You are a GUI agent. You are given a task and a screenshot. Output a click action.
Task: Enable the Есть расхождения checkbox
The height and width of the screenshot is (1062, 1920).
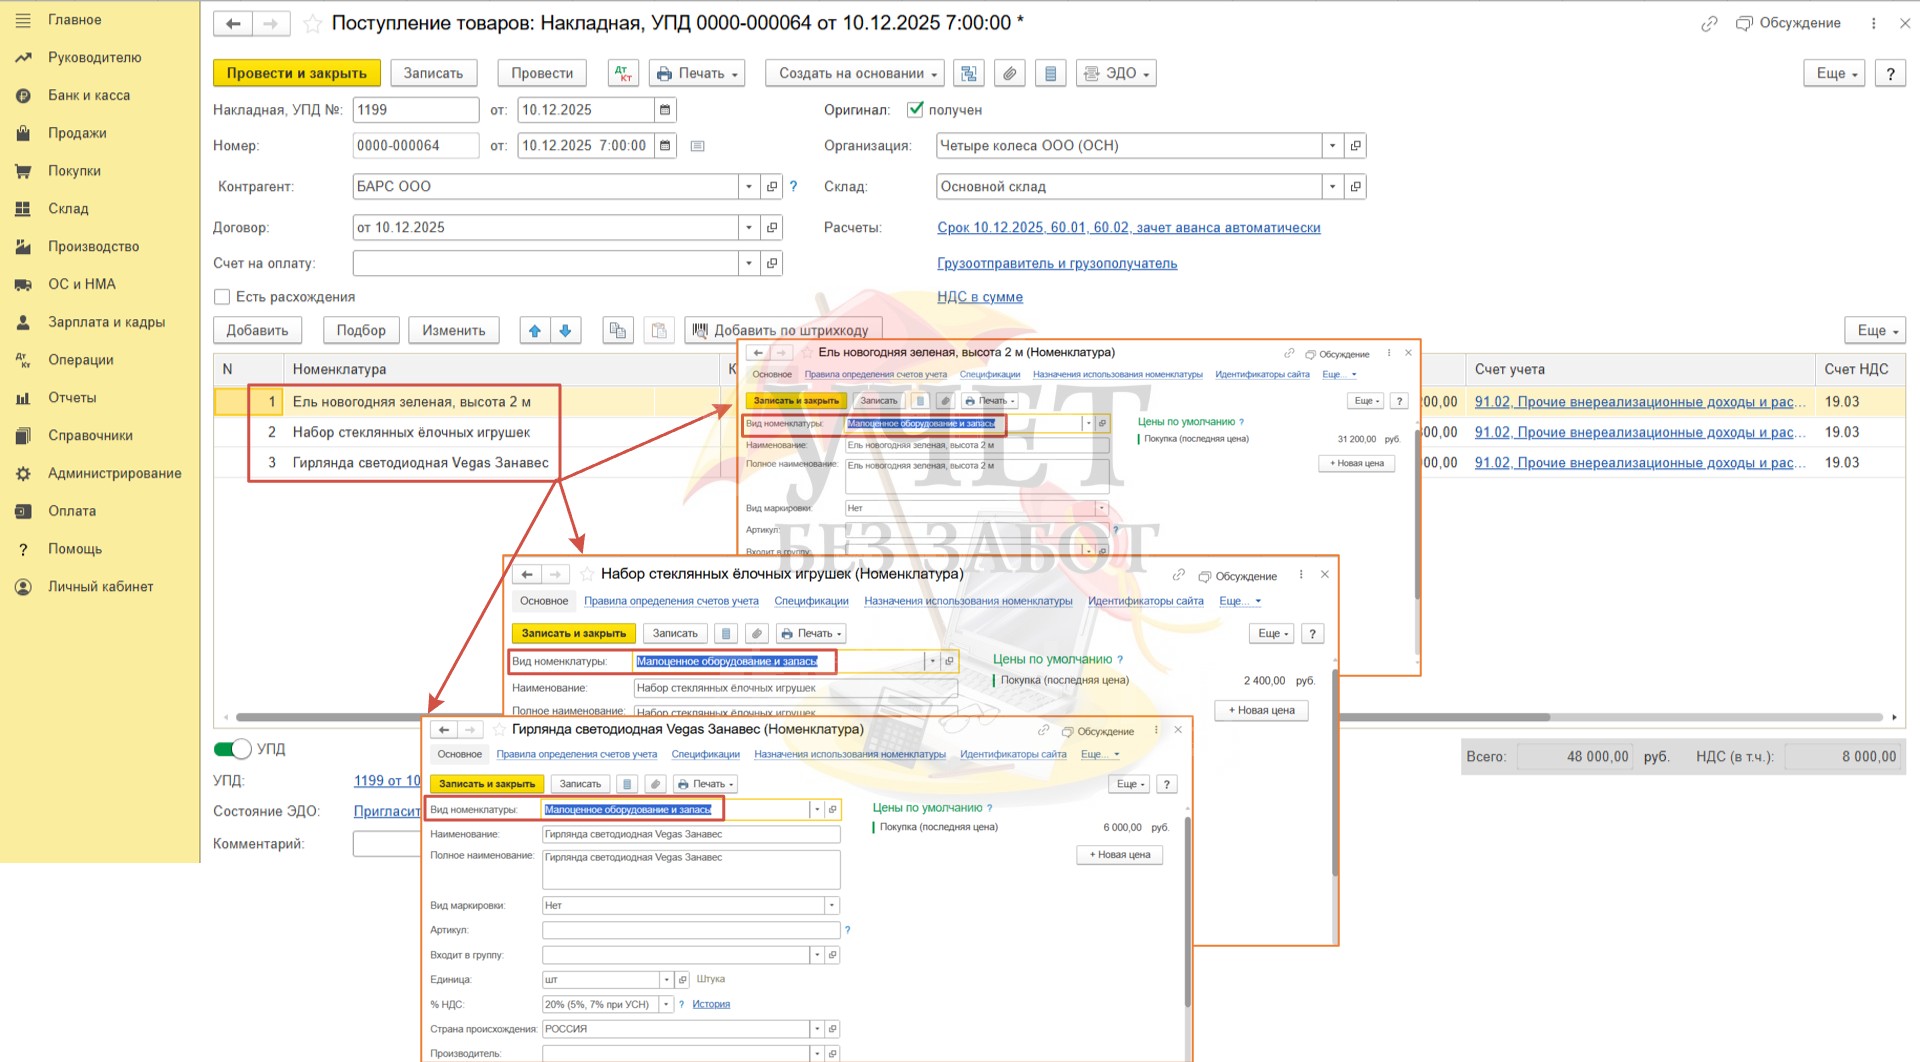pos(222,297)
